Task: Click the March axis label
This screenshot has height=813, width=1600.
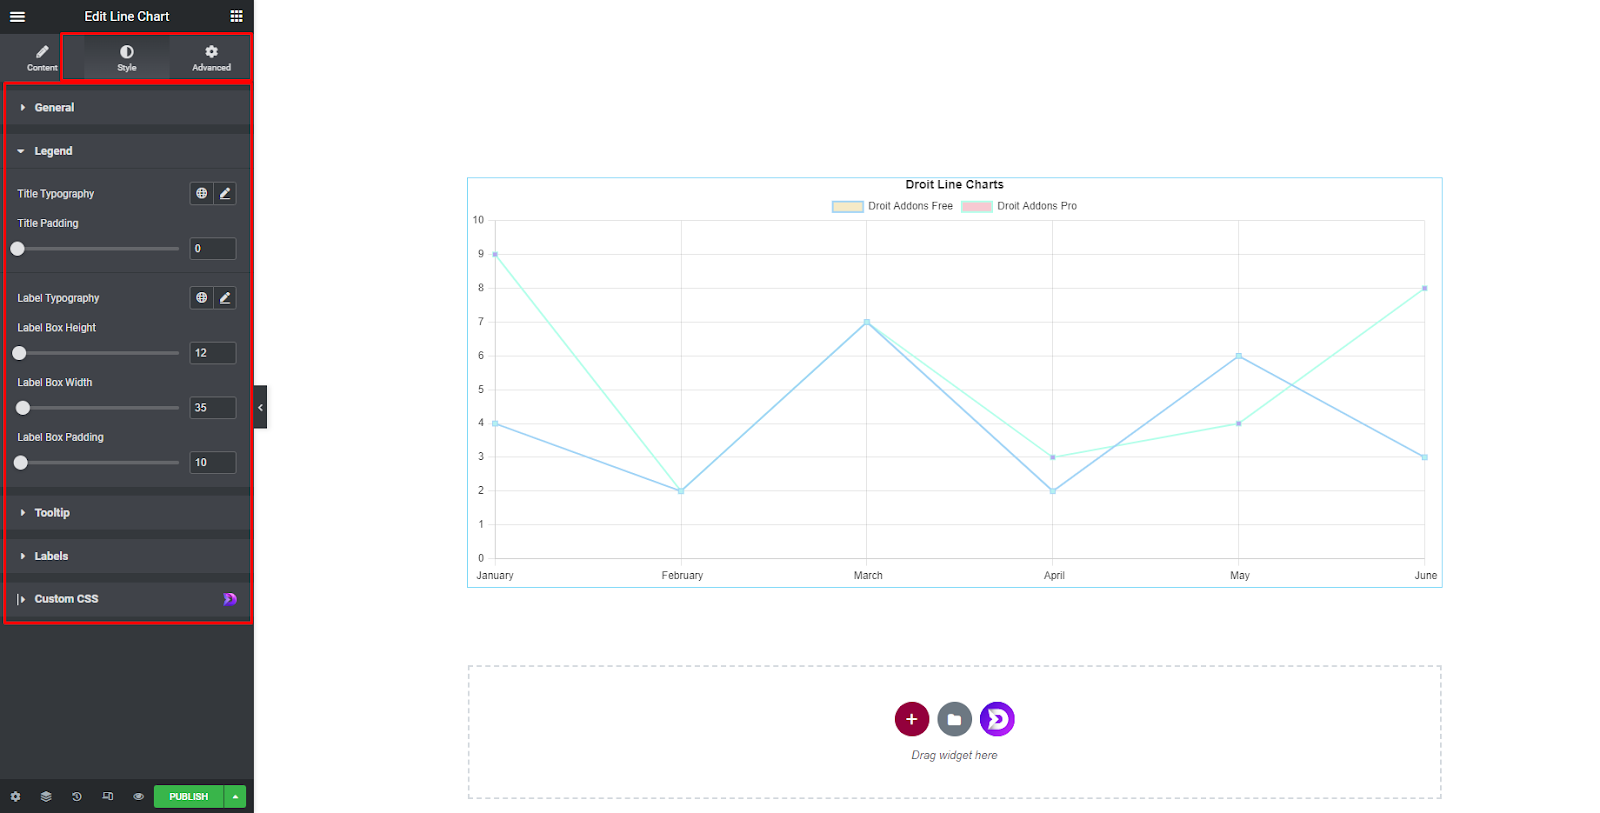Action: click(x=868, y=575)
